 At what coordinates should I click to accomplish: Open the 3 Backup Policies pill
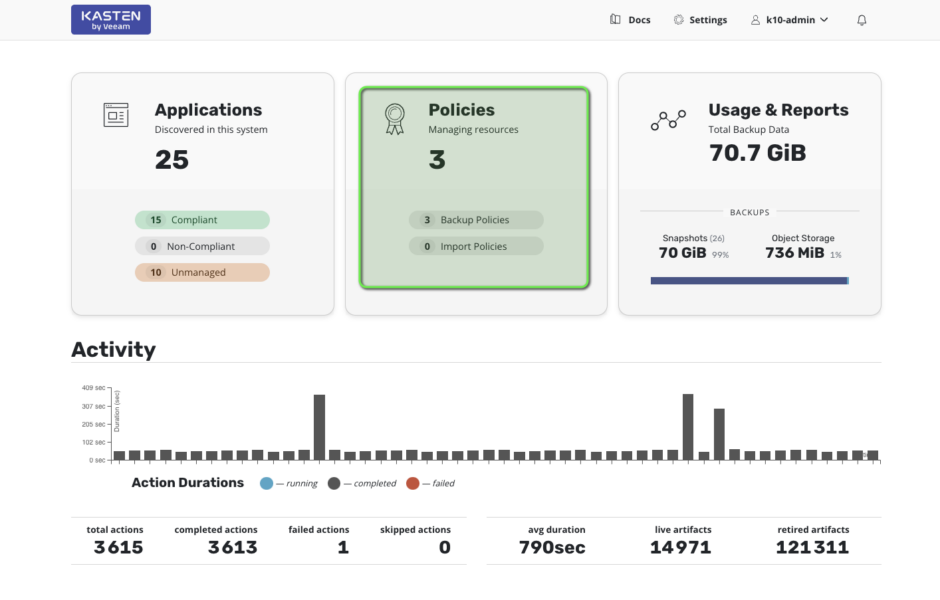[476, 220]
